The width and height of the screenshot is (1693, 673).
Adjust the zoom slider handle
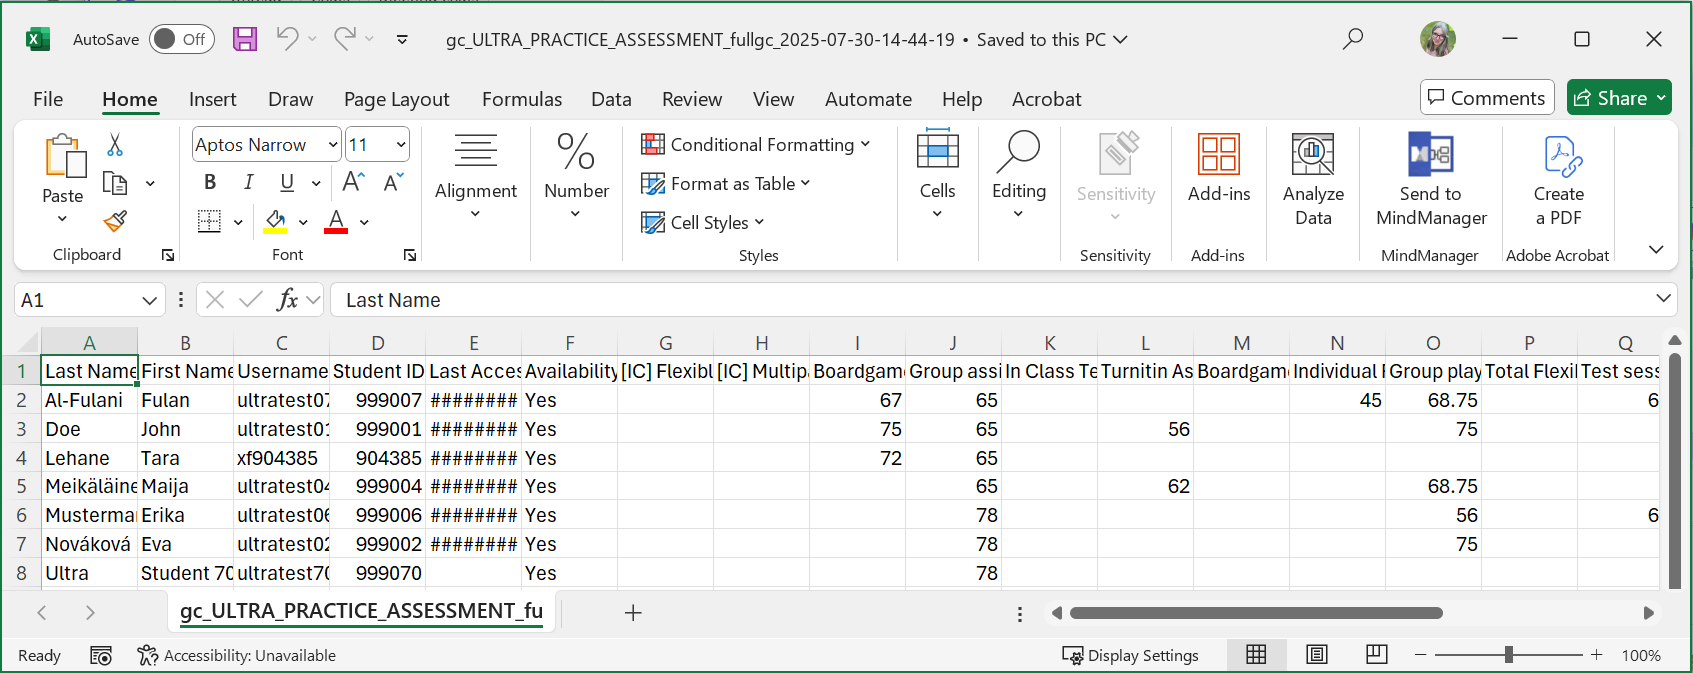coord(1508,655)
